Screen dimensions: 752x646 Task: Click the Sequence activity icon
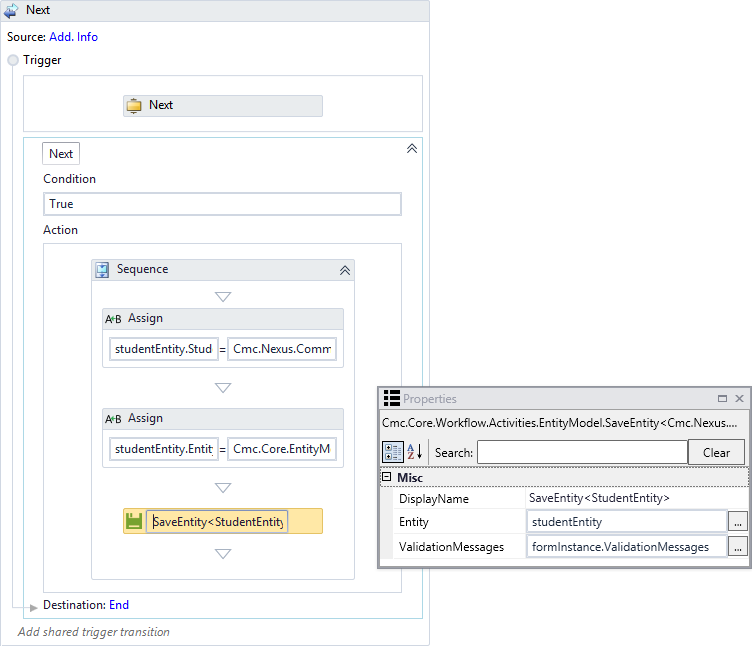tap(102, 270)
